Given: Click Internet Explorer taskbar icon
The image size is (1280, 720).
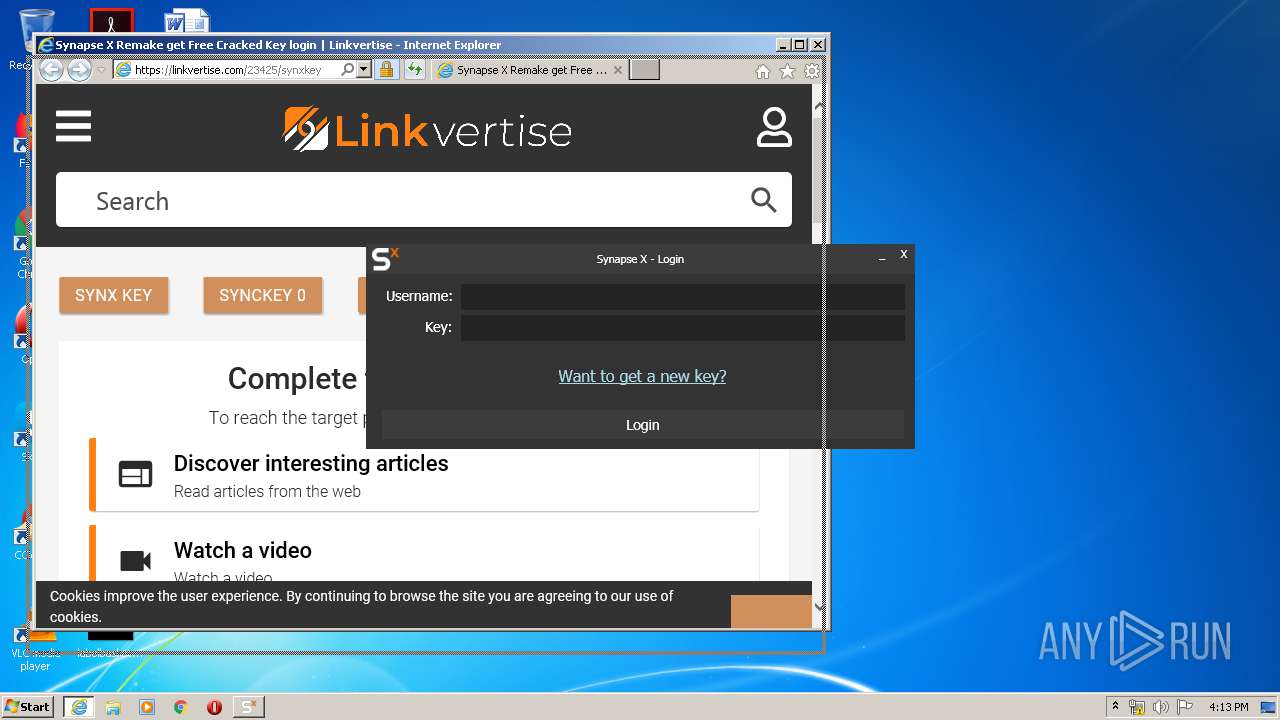Looking at the screenshot, I should [x=78, y=707].
